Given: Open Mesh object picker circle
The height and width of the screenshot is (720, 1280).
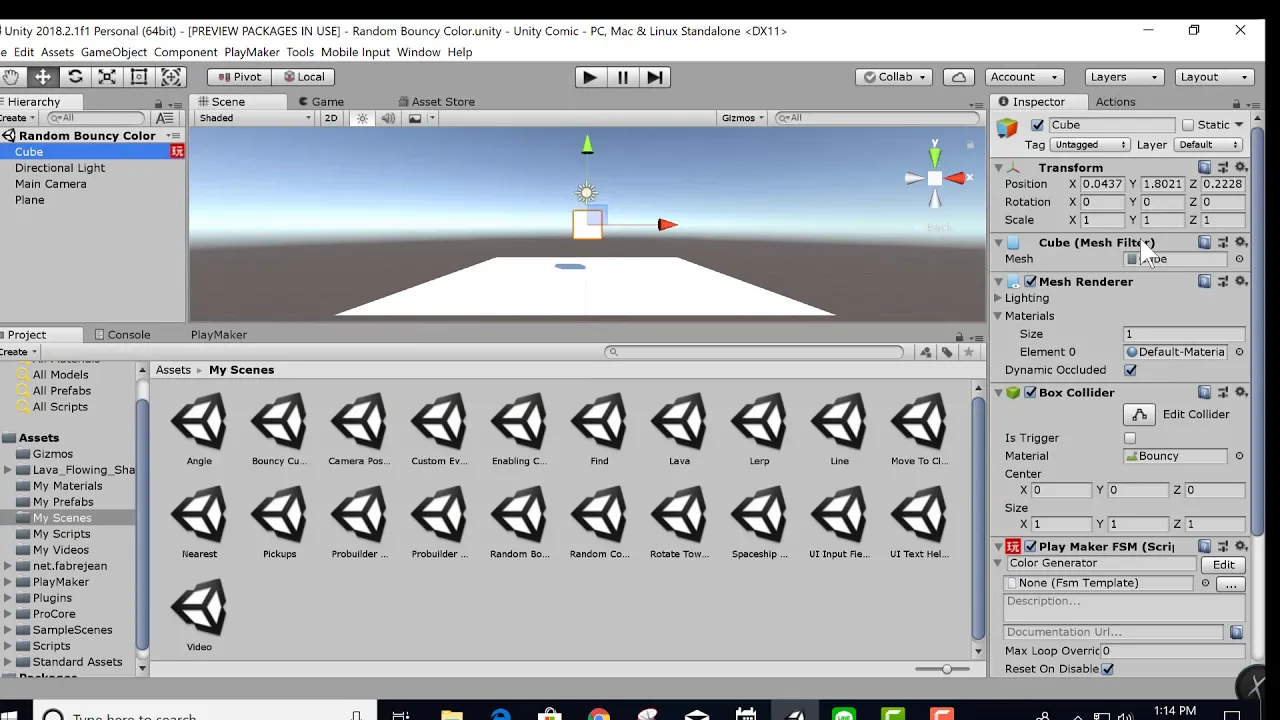Looking at the screenshot, I should pos(1239,259).
